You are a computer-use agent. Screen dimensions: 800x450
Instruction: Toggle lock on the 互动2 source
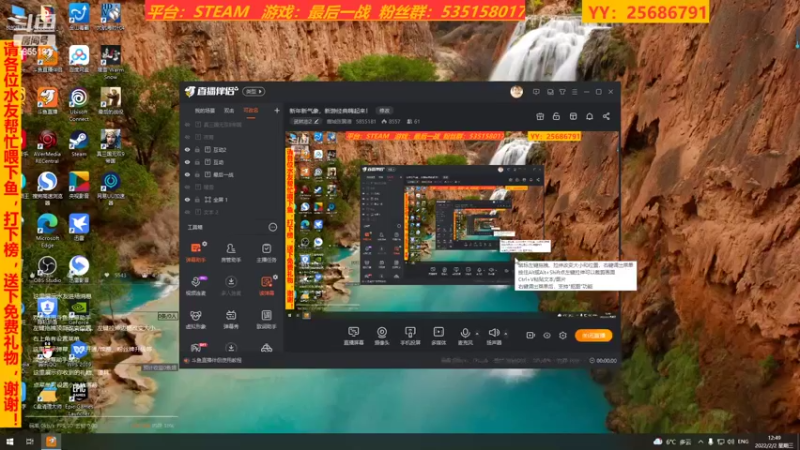[x=197, y=150]
